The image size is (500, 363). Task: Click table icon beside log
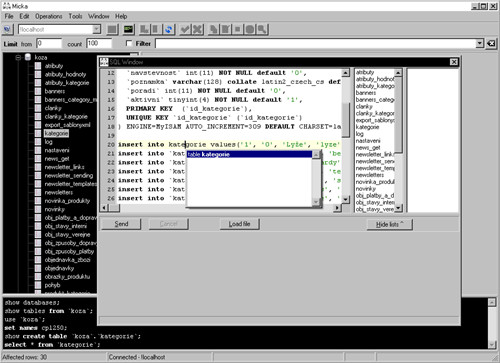pos(38,142)
